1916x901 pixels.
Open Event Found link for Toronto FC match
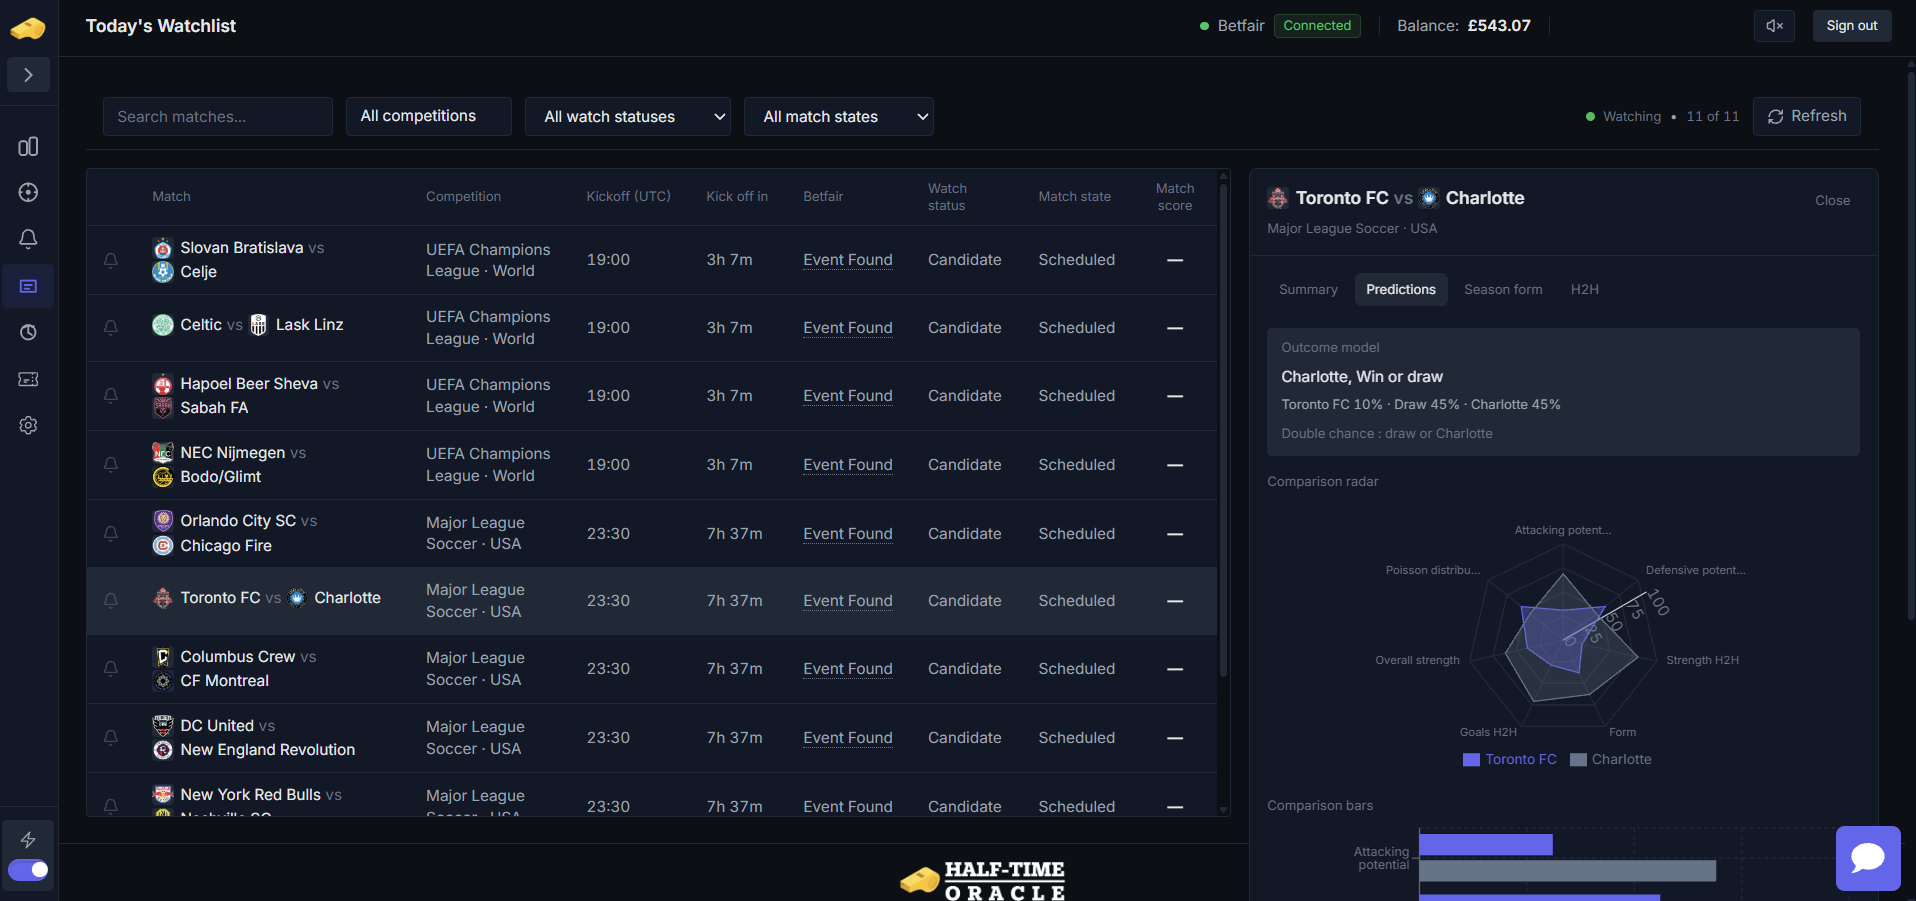(x=848, y=601)
